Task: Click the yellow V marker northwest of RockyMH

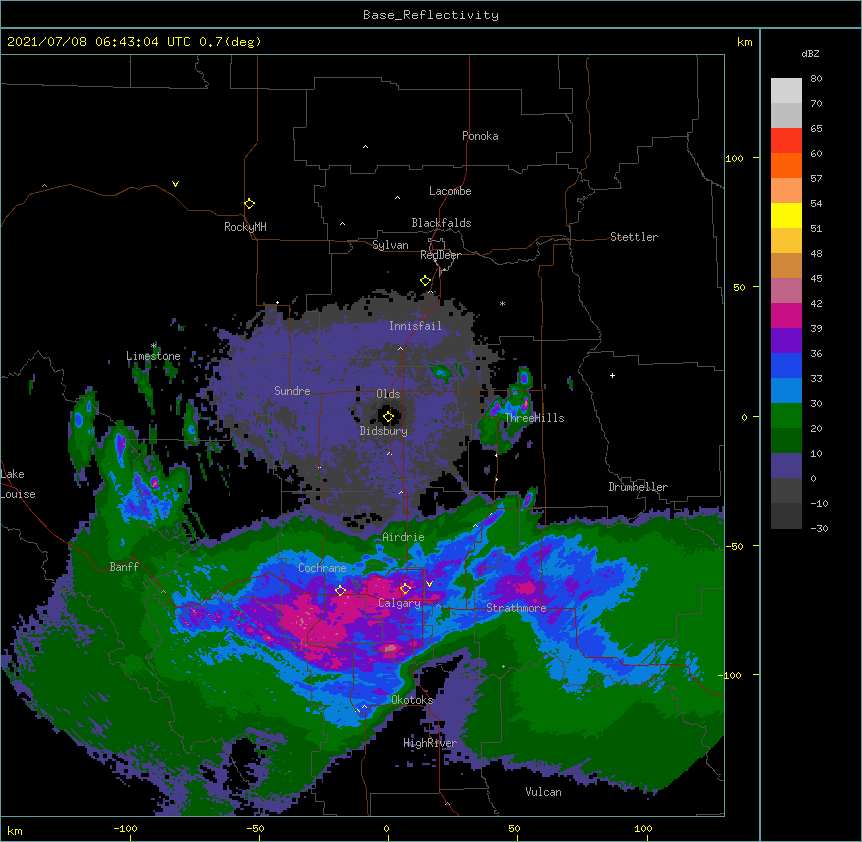Action: (175, 184)
